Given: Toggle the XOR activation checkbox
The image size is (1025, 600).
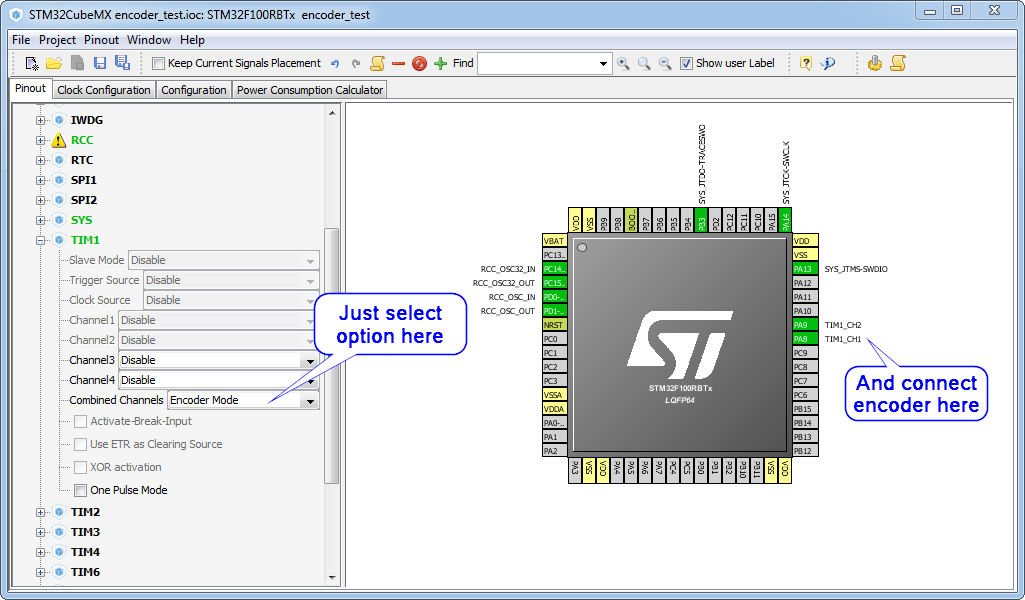Looking at the screenshot, I should [x=80, y=467].
